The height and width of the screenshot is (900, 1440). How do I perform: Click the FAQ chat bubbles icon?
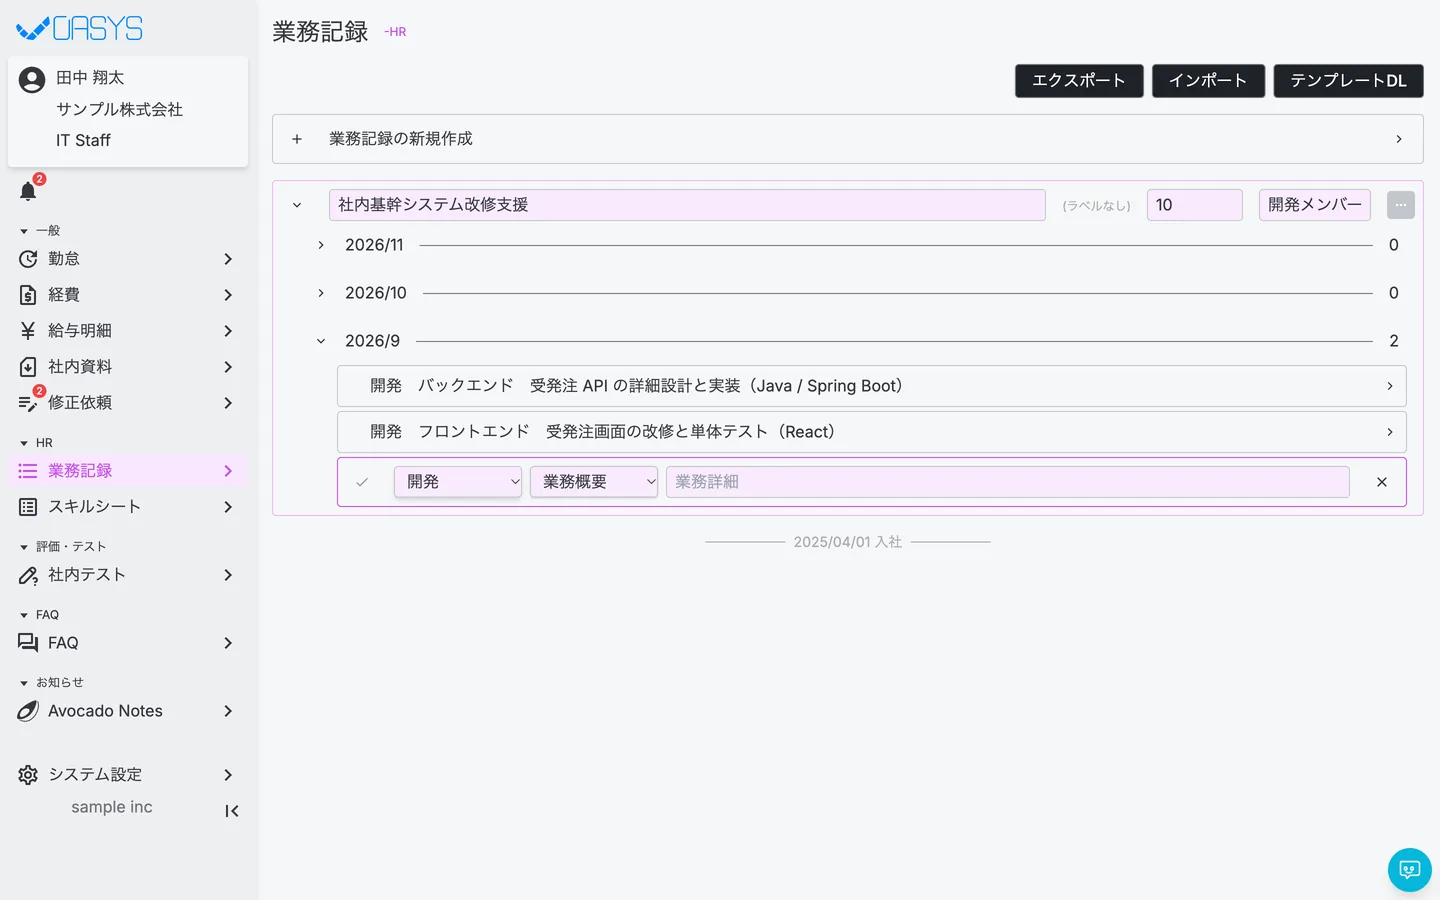pos(28,643)
